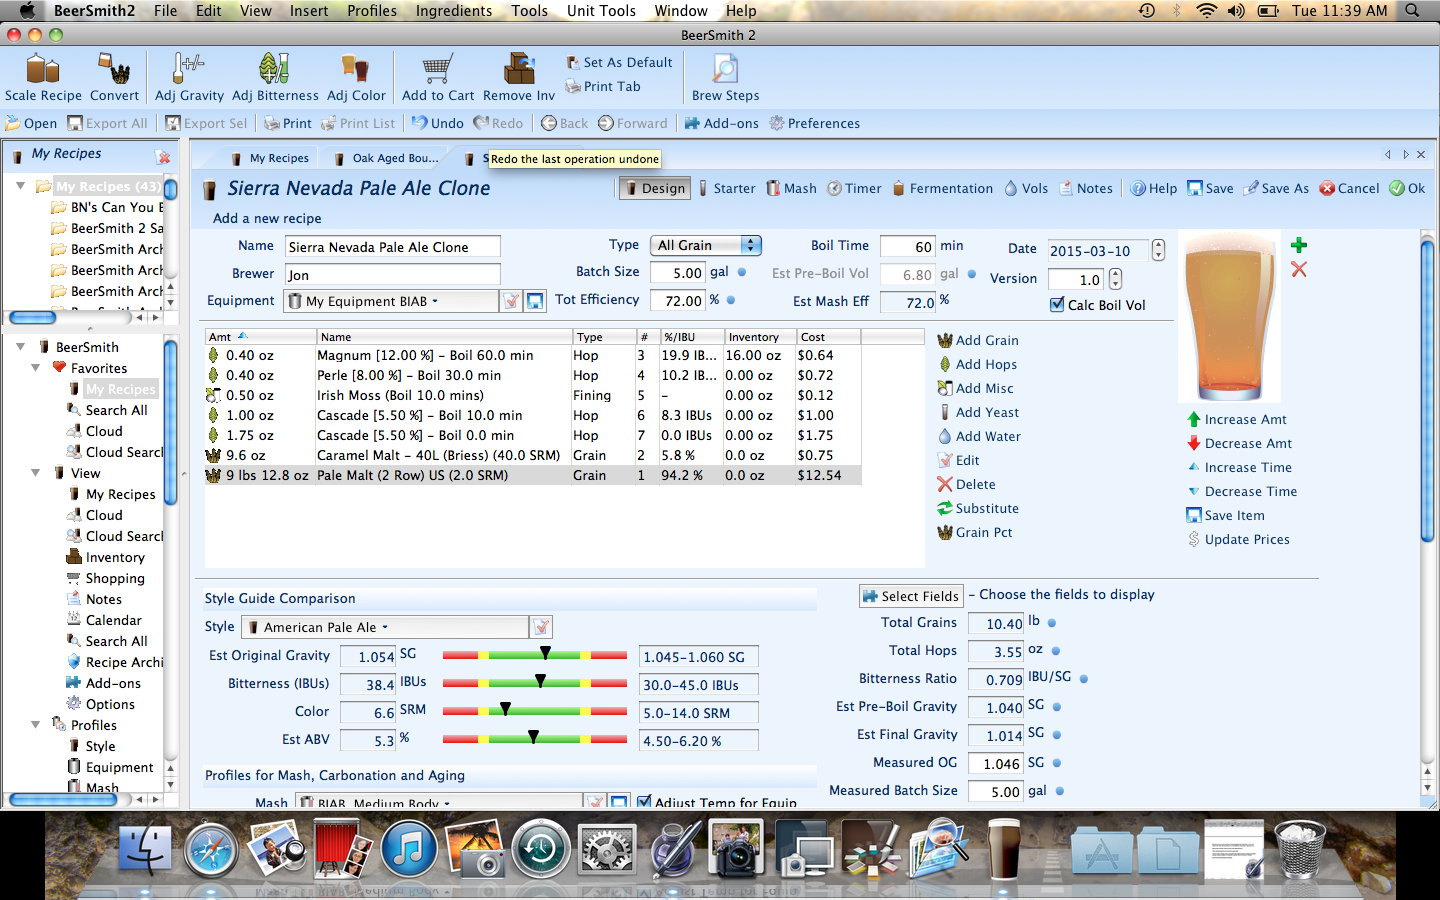Click the Brewer name field
Screen dimensions: 1440x900
point(392,275)
